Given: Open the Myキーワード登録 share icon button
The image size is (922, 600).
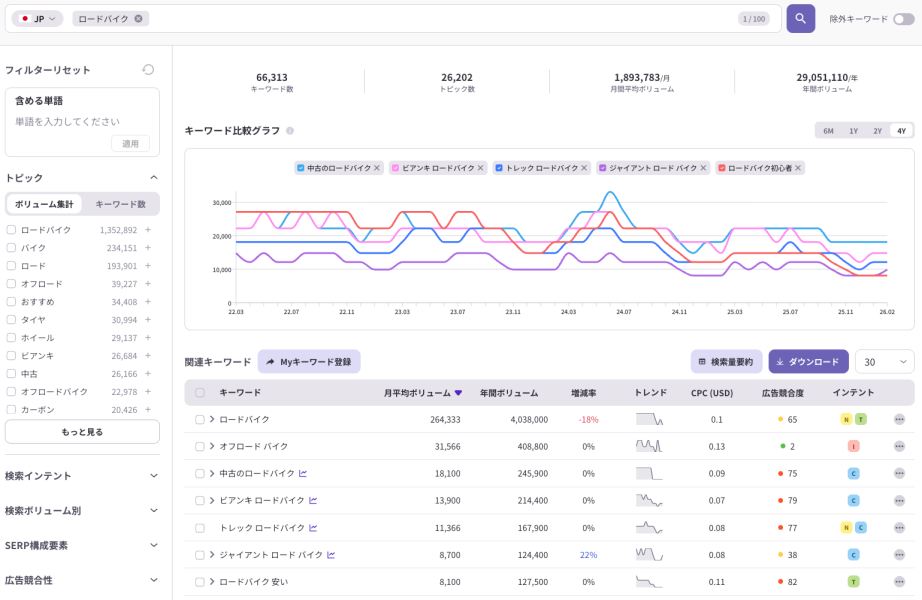Looking at the screenshot, I should click(x=269, y=361).
